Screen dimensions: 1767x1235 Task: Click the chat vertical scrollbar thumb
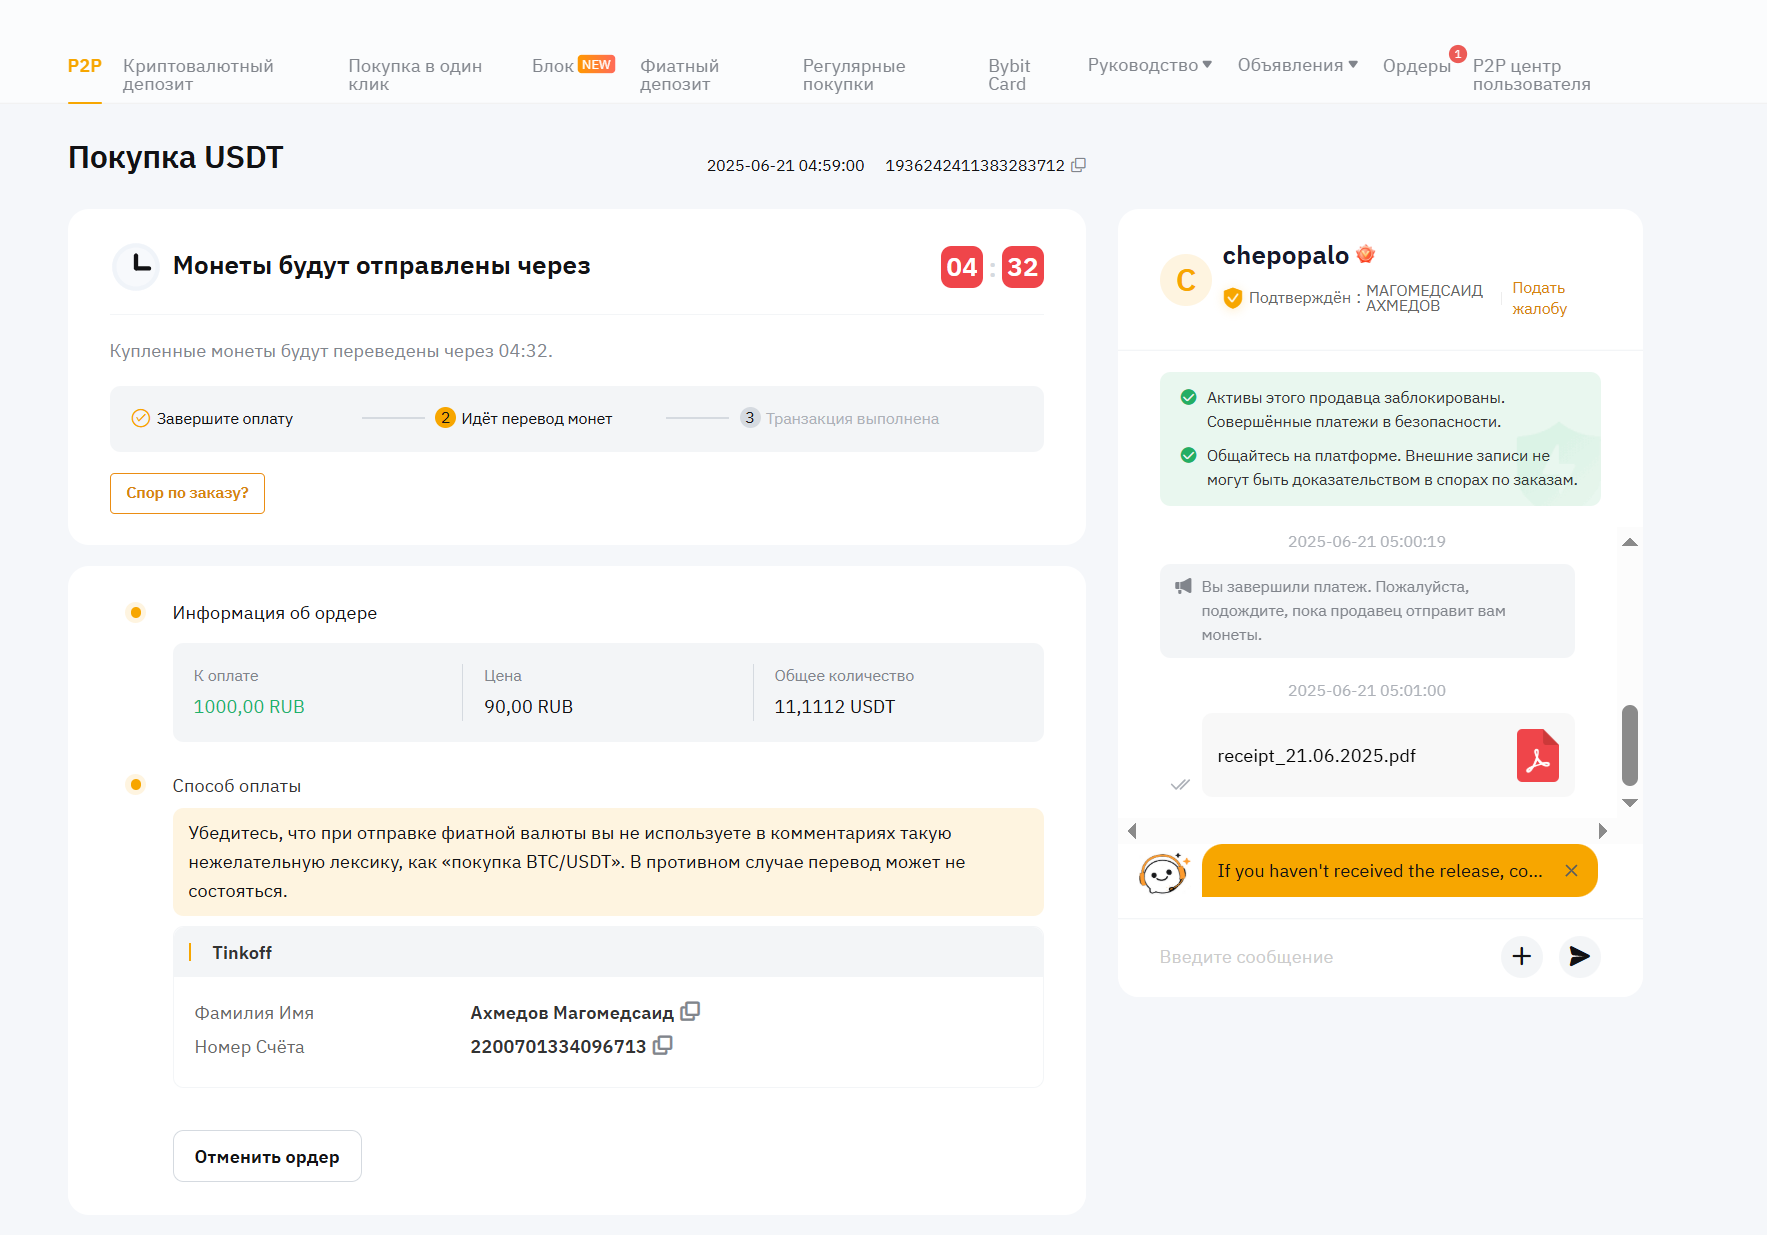point(1630,745)
